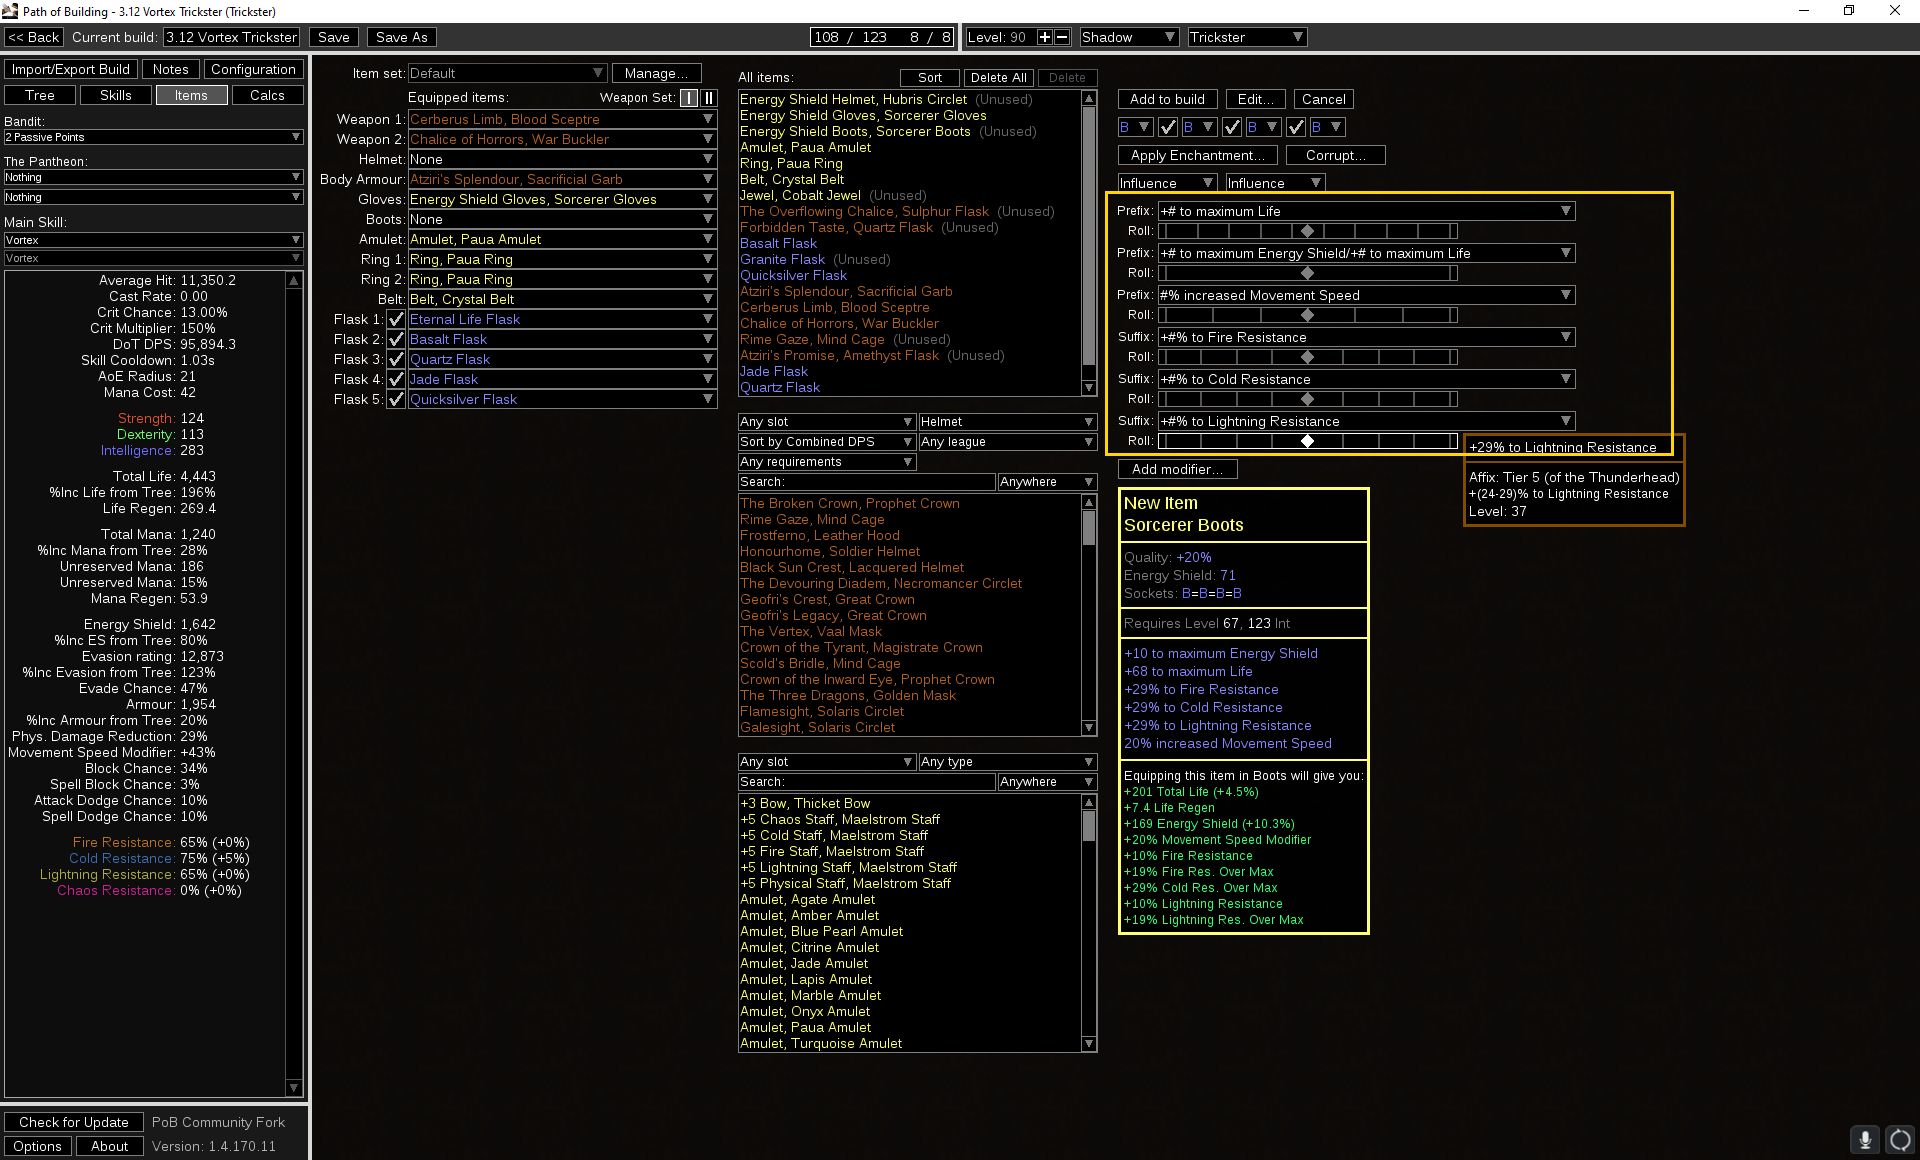1920x1160 pixels.
Task: Uncheck the Quartz Flask in Flask 3 slot
Action: [x=396, y=358]
